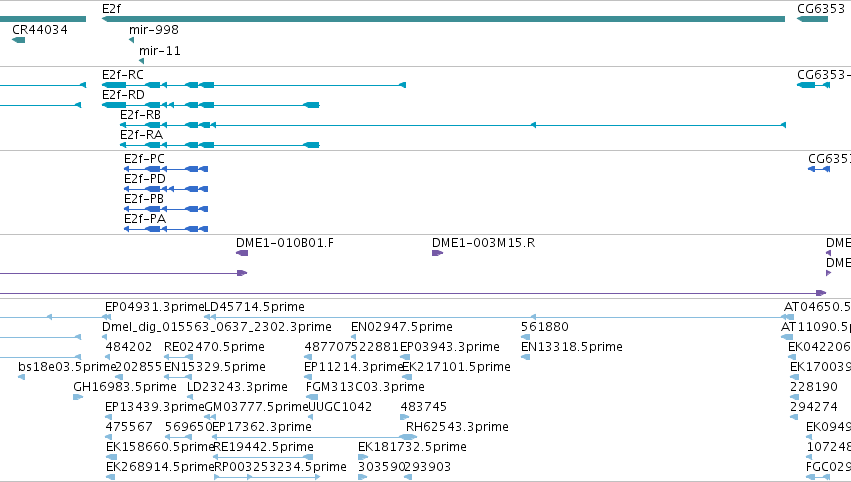Image resolution: width=851 pixels, height=482 pixels.
Task: Select EST EN15329.5prime
Action: (215, 367)
